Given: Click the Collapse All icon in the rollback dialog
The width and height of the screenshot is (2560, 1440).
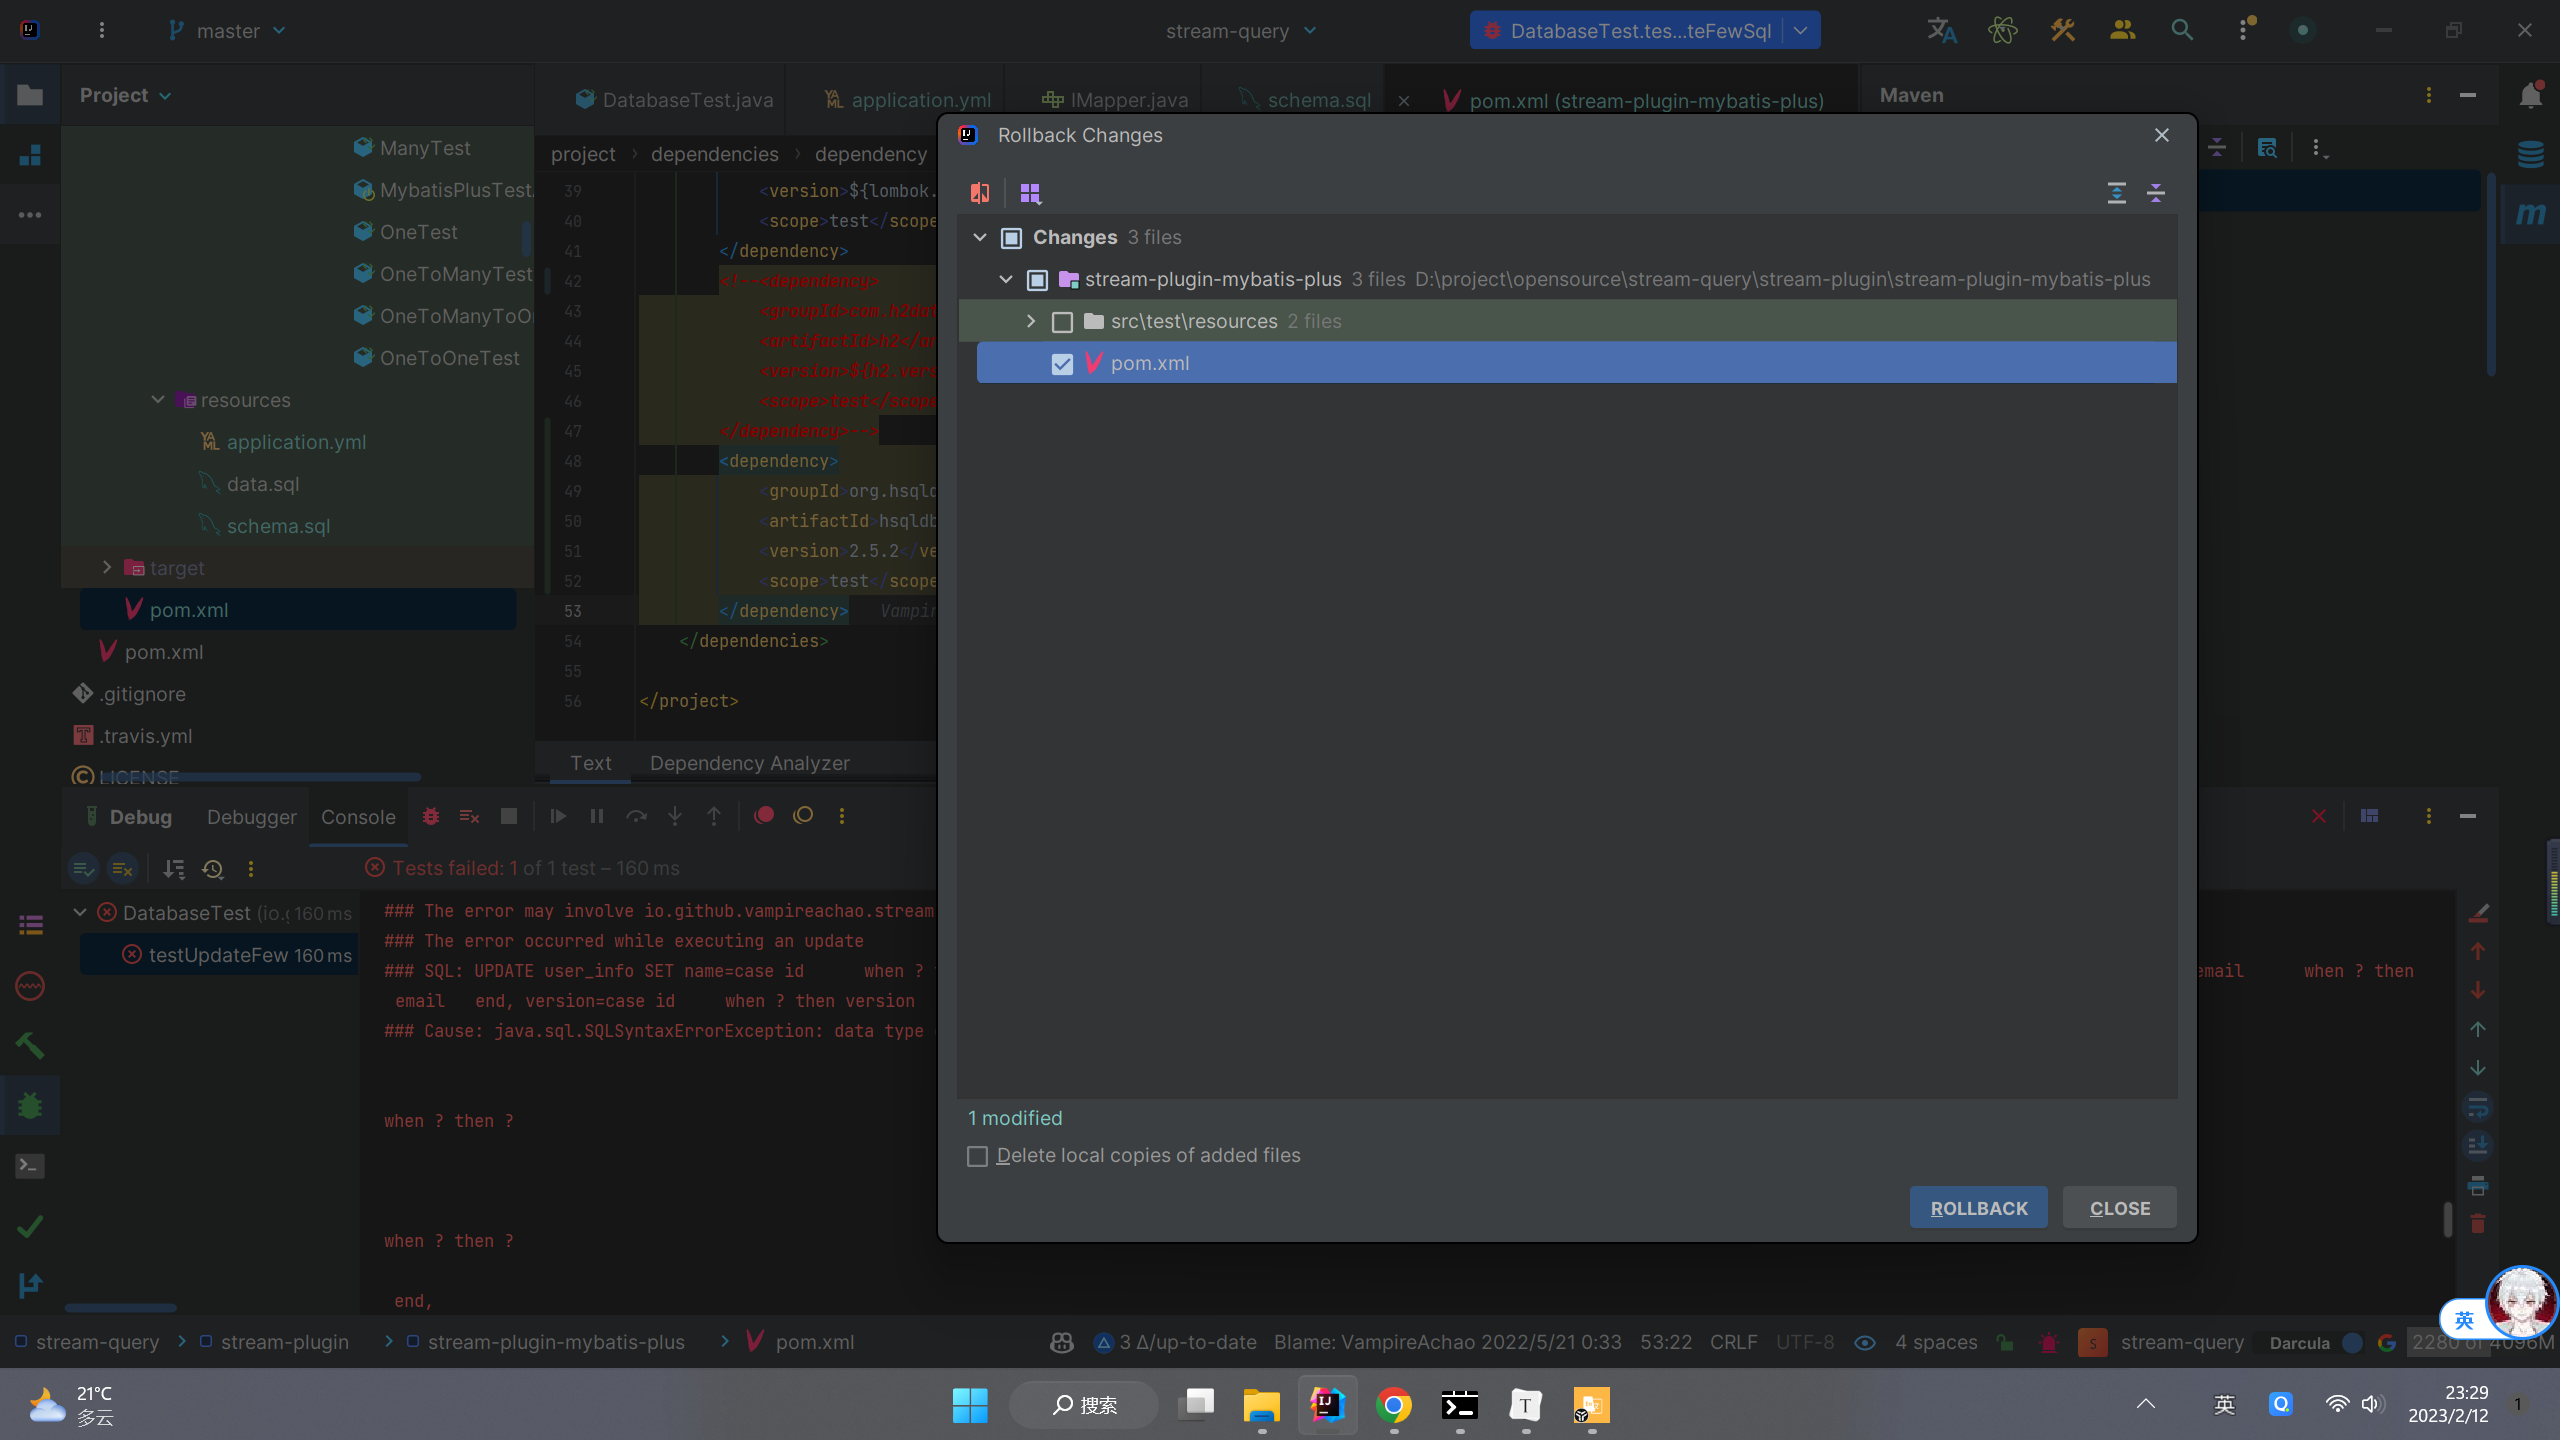Looking at the screenshot, I should pyautogui.click(x=2156, y=193).
